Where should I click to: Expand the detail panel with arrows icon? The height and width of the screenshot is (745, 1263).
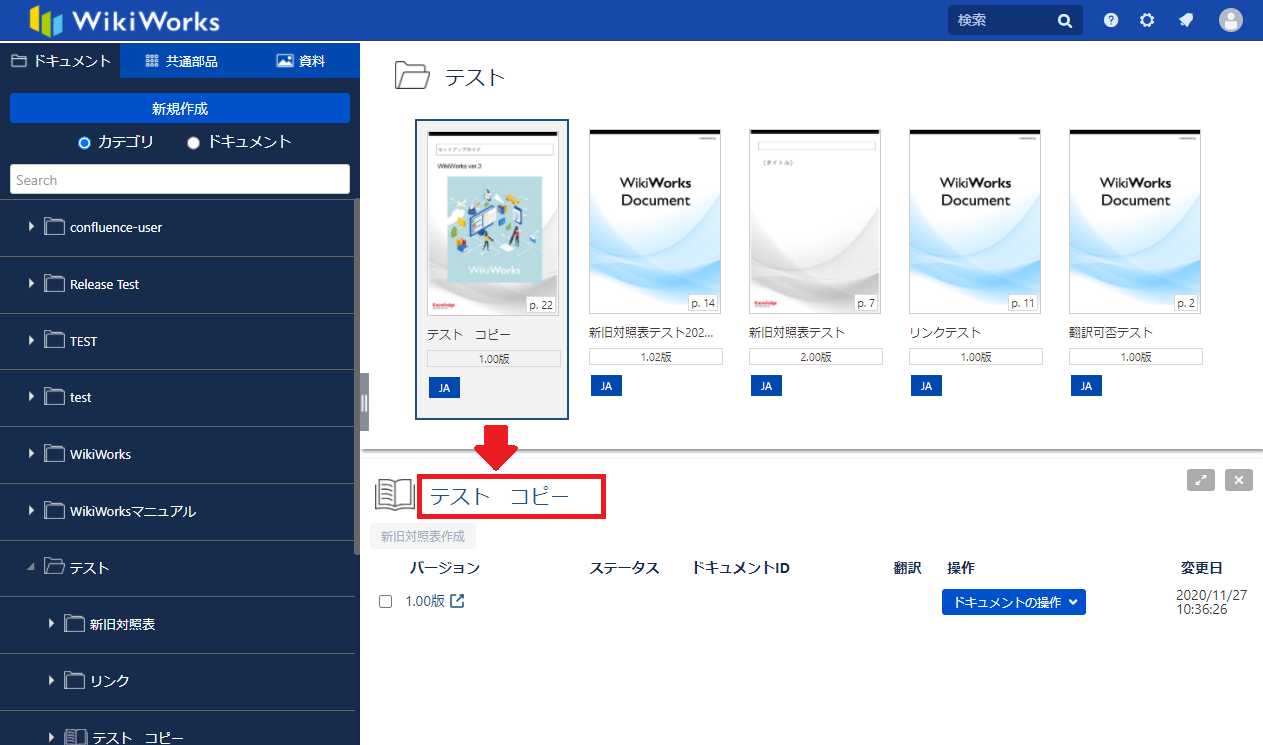[1201, 480]
